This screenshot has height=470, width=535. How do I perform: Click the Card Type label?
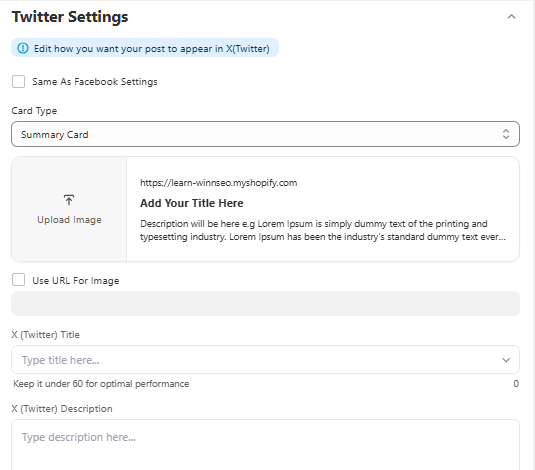point(34,111)
